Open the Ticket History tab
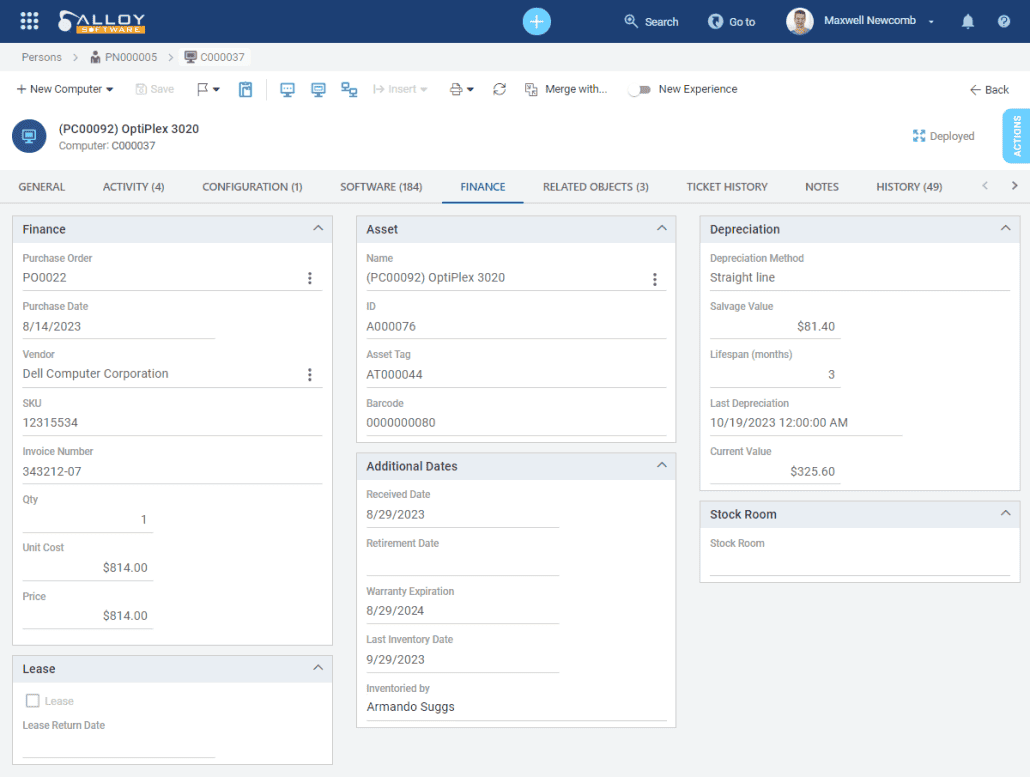Screen dimensions: 1030x777 727,187
